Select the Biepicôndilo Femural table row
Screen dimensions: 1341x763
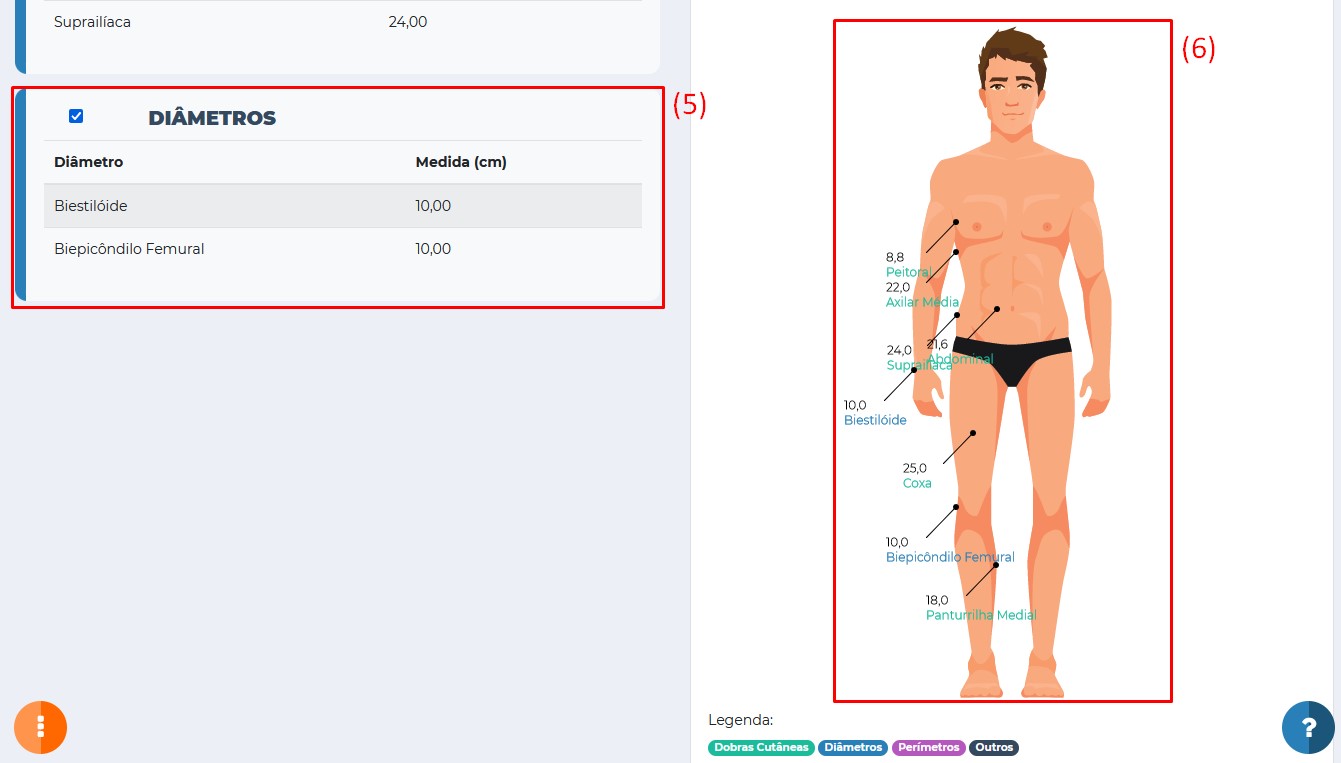(342, 249)
